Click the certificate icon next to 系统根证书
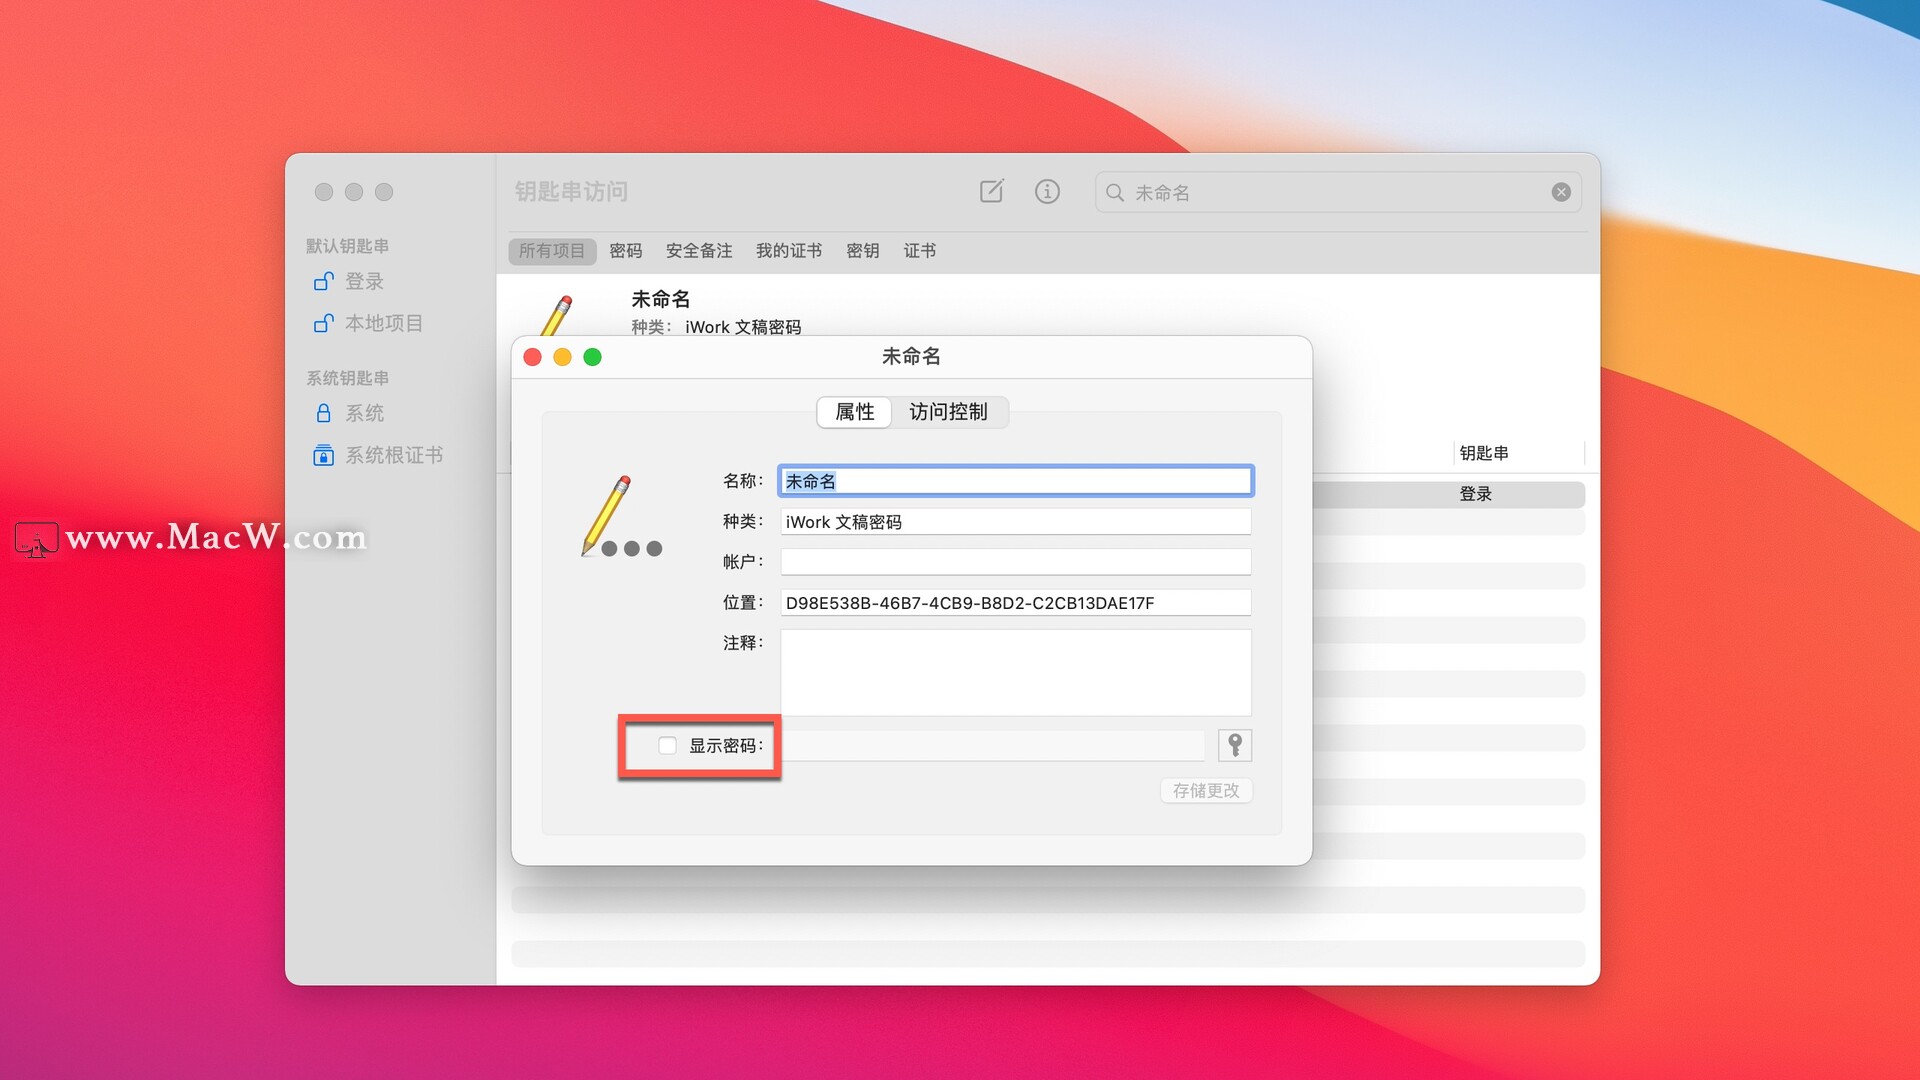Image resolution: width=1920 pixels, height=1080 pixels. coord(322,455)
